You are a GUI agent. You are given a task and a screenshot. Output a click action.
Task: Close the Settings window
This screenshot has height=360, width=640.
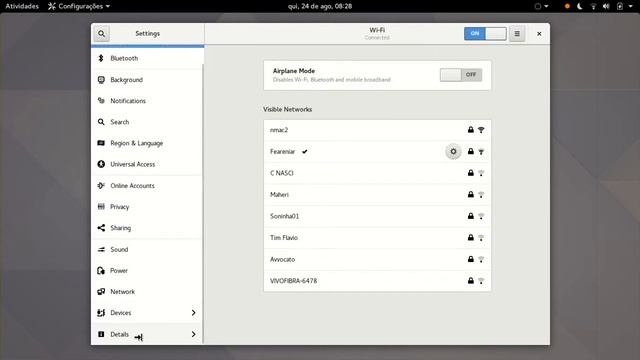tap(539, 34)
